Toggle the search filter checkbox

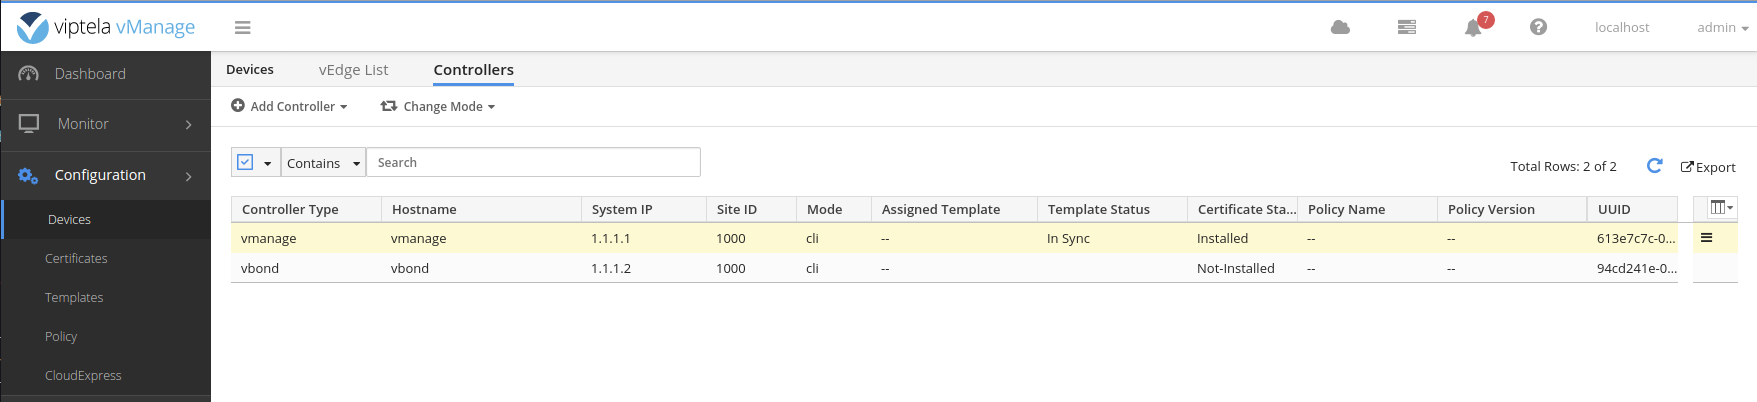[246, 162]
